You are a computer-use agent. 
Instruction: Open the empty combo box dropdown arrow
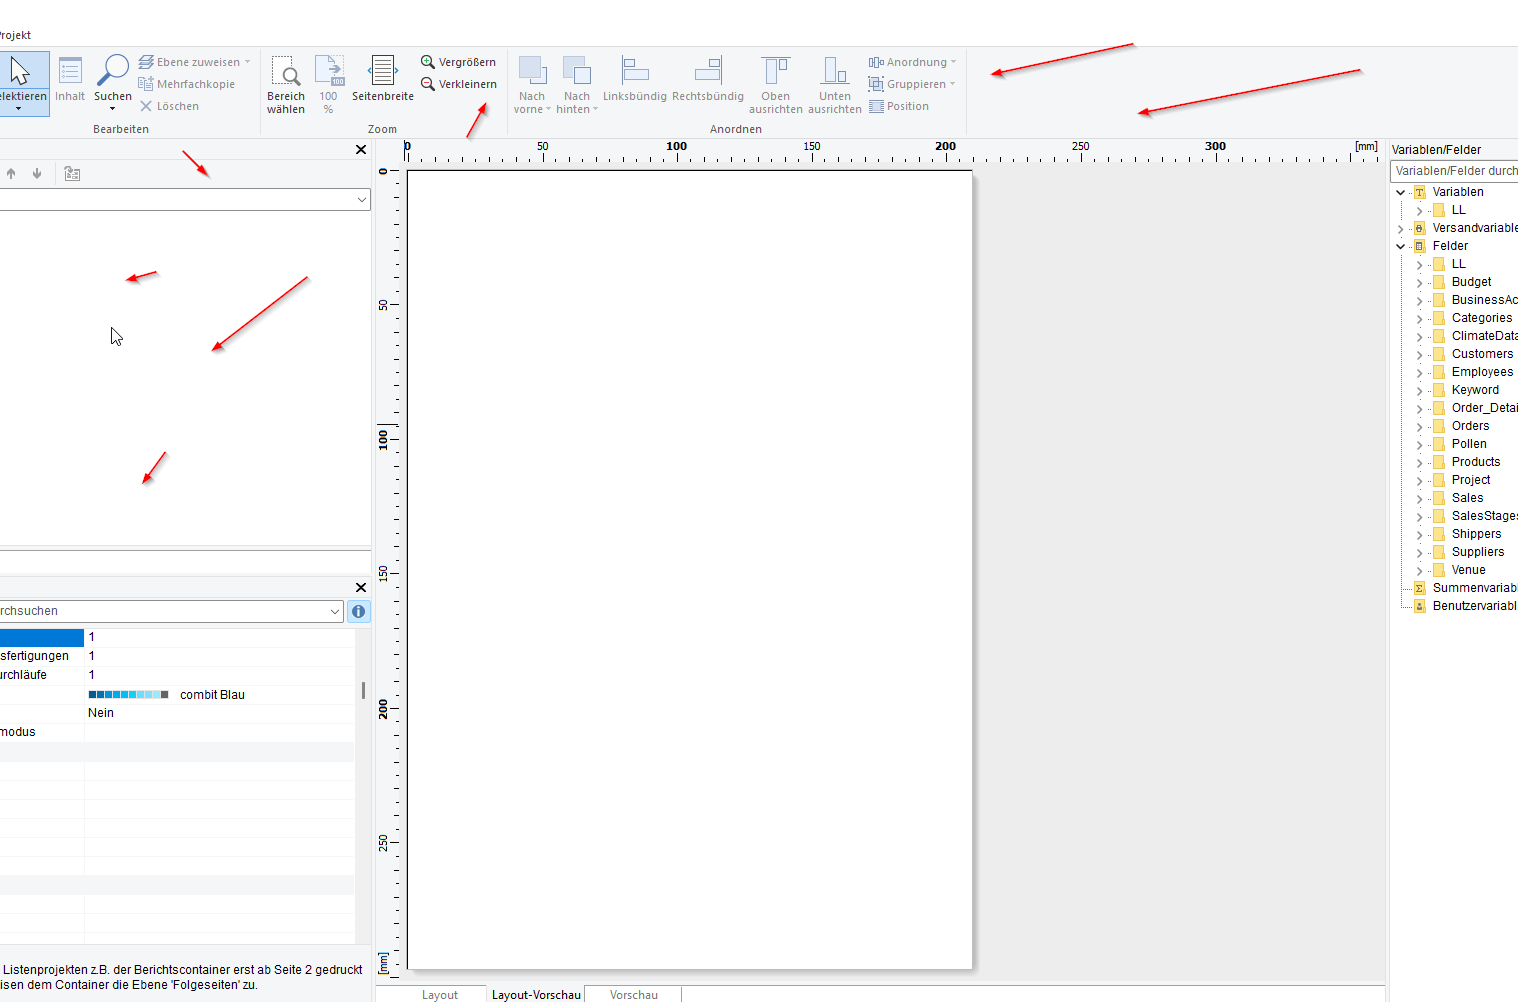point(361,200)
